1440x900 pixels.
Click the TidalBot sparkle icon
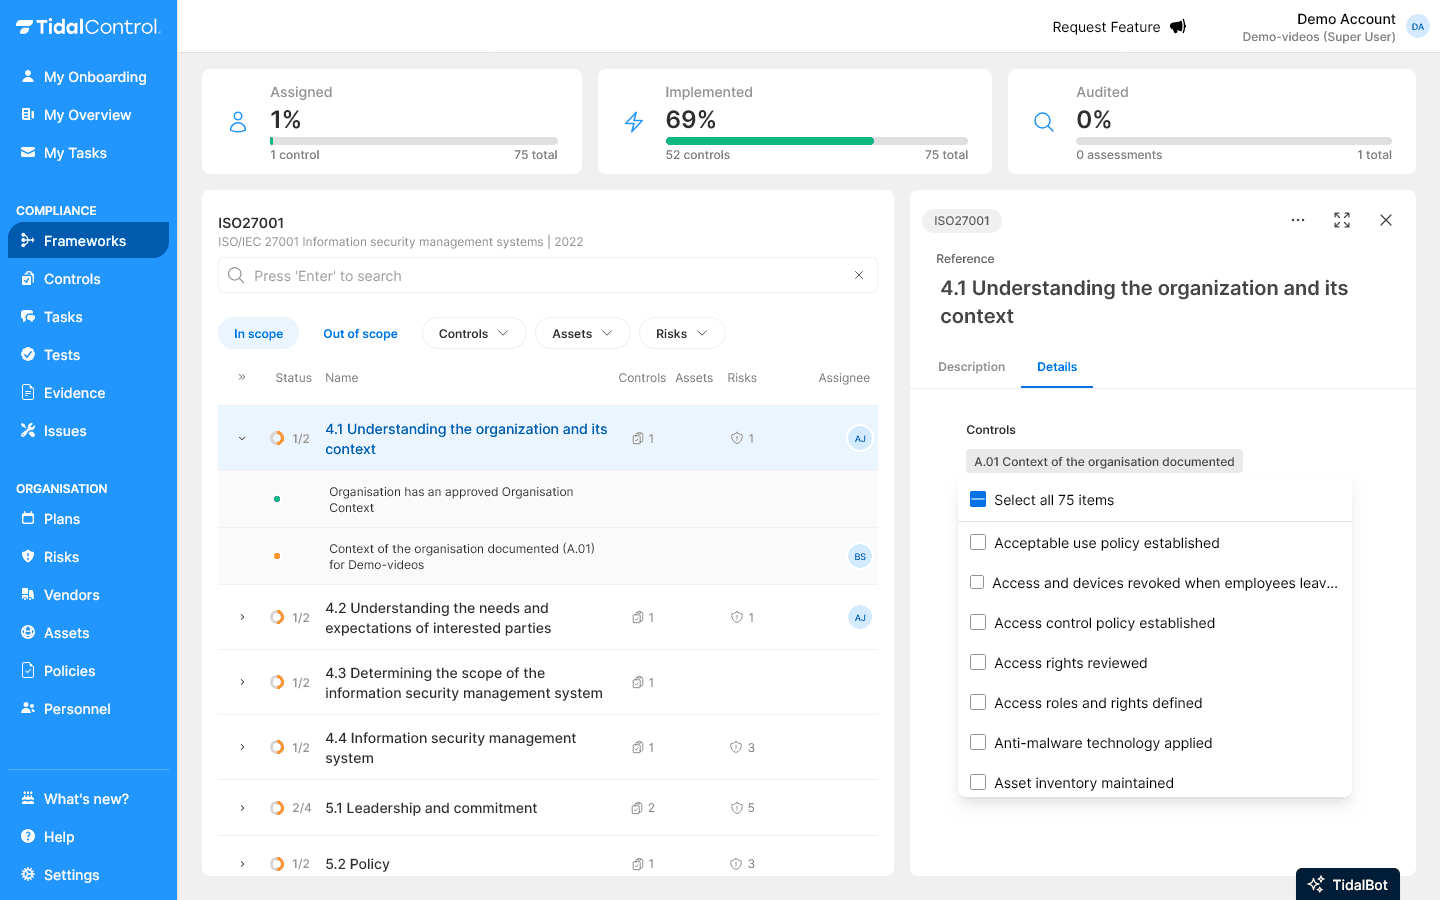coord(1316,884)
